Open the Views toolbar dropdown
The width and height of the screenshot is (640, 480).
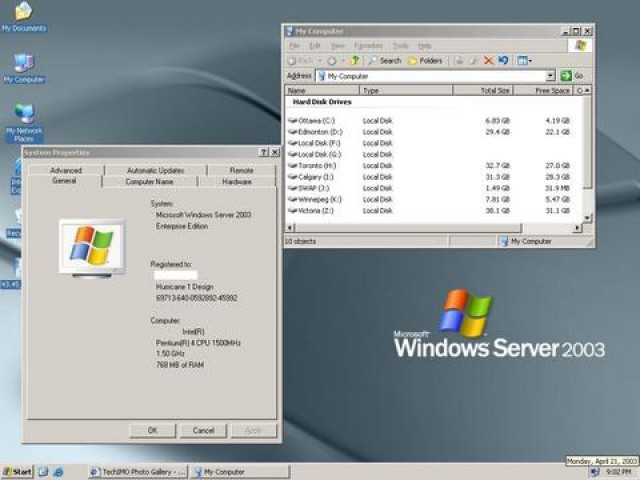click(x=524, y=61)
